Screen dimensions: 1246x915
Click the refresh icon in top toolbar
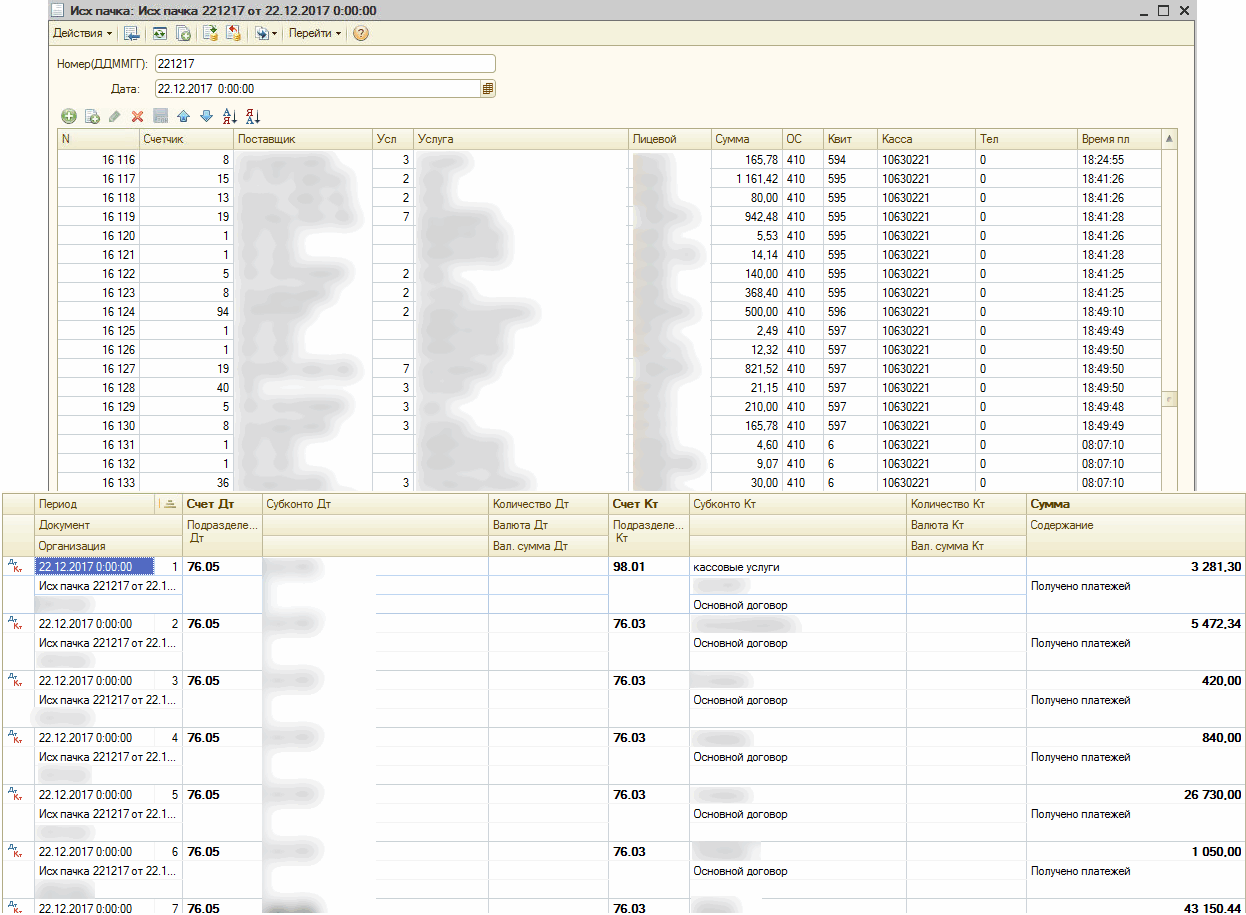(159, 33)
